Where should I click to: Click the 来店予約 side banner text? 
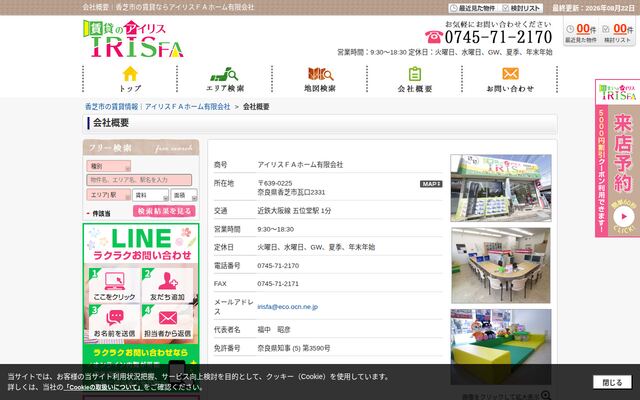click(623, 153)
